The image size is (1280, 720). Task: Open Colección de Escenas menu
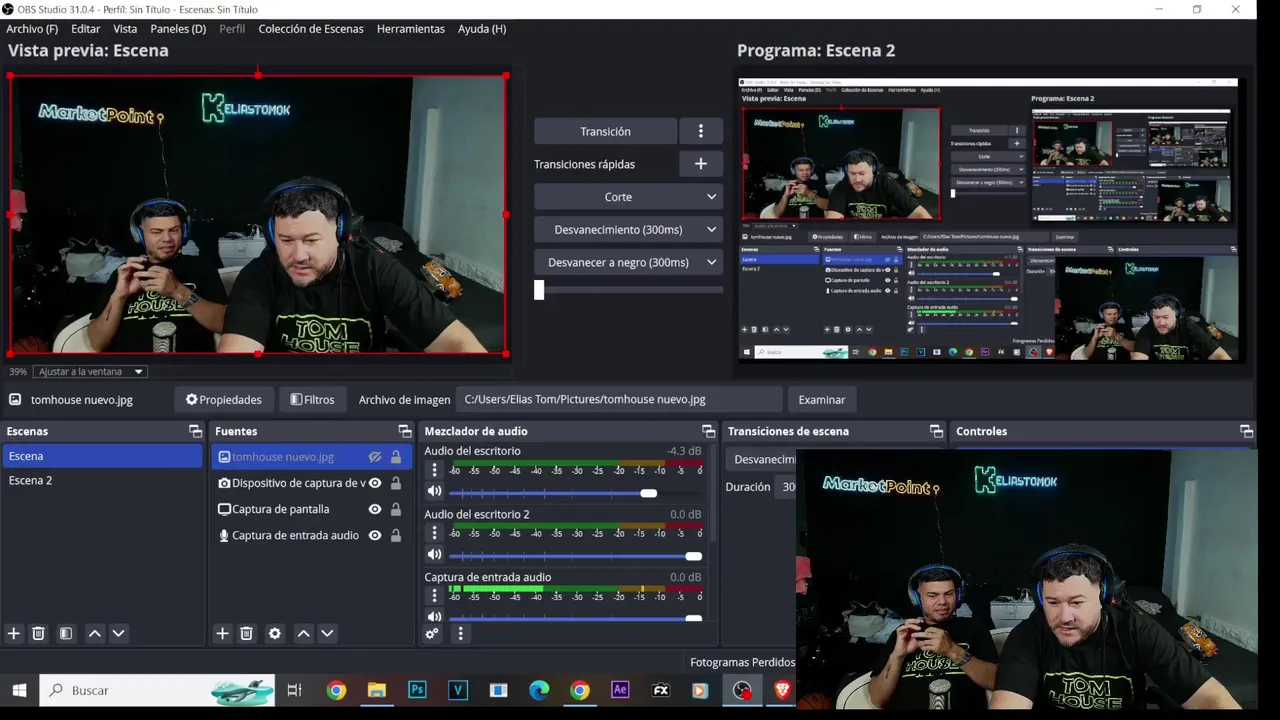coord(311,29)
